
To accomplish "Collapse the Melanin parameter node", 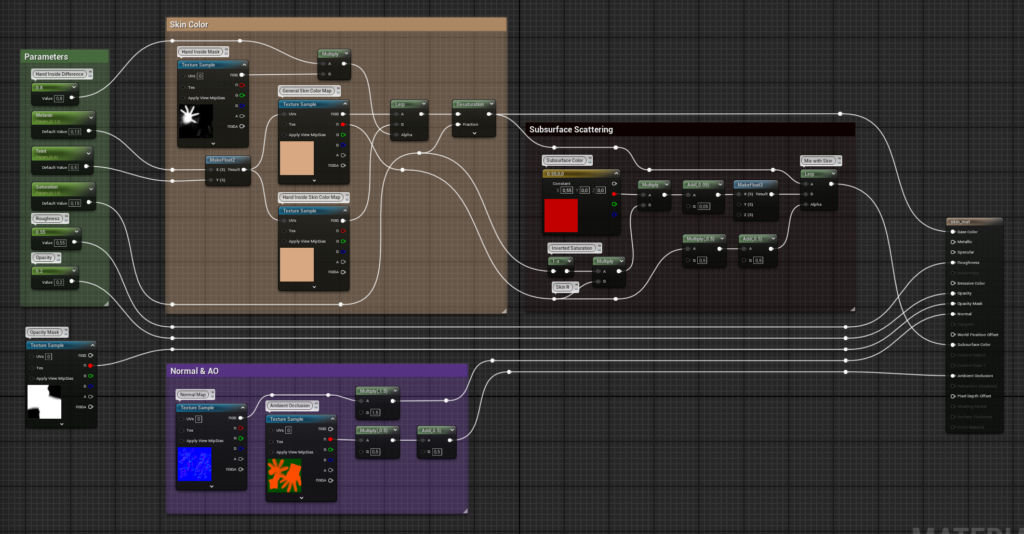I will (x=89, y=117).
